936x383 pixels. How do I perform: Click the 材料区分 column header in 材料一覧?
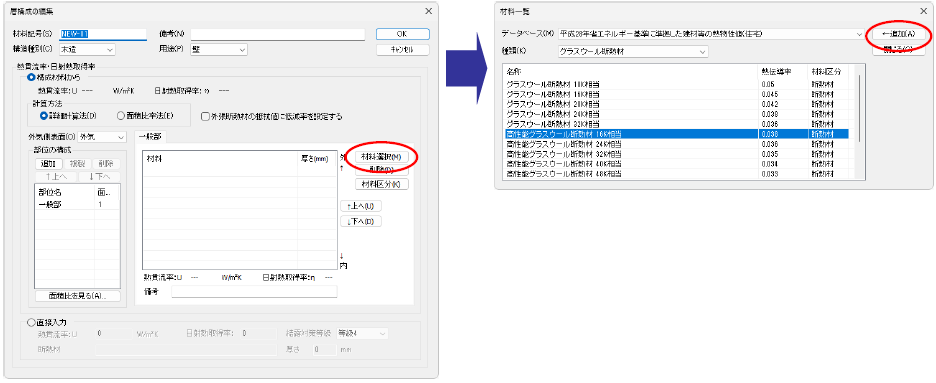tap(827, 71)
